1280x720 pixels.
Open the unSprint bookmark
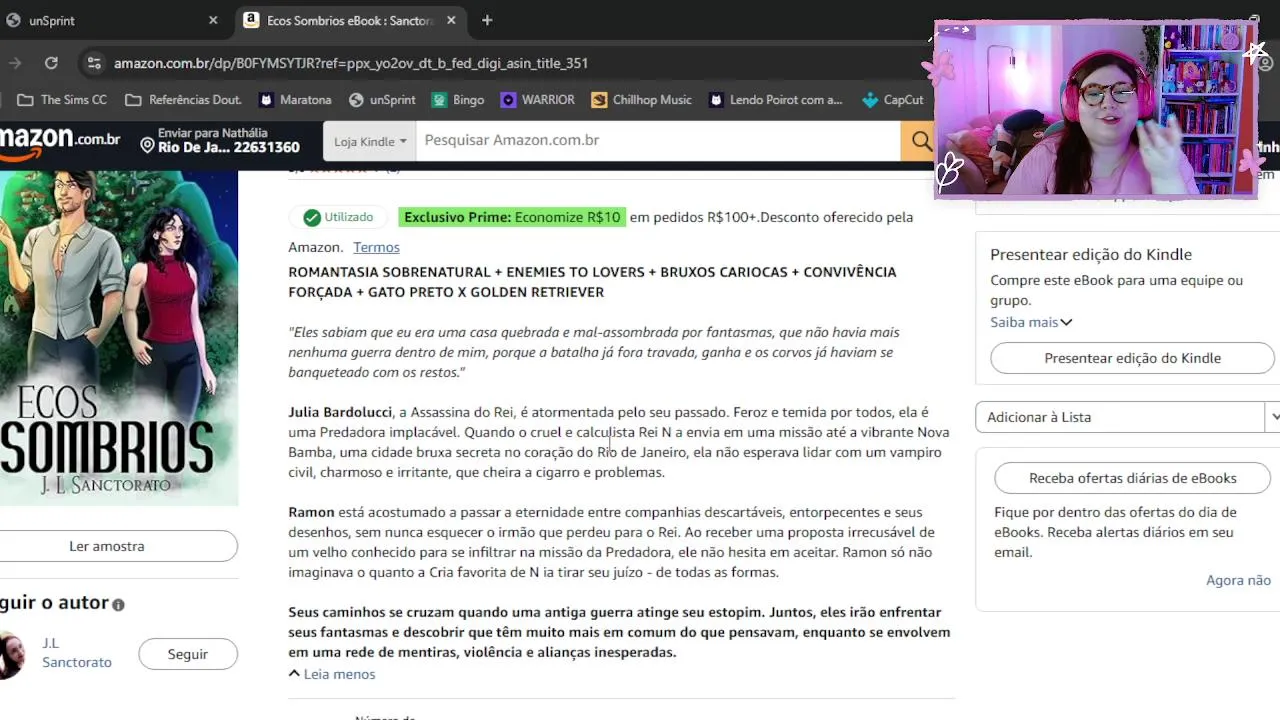click(x=382, y=100)
